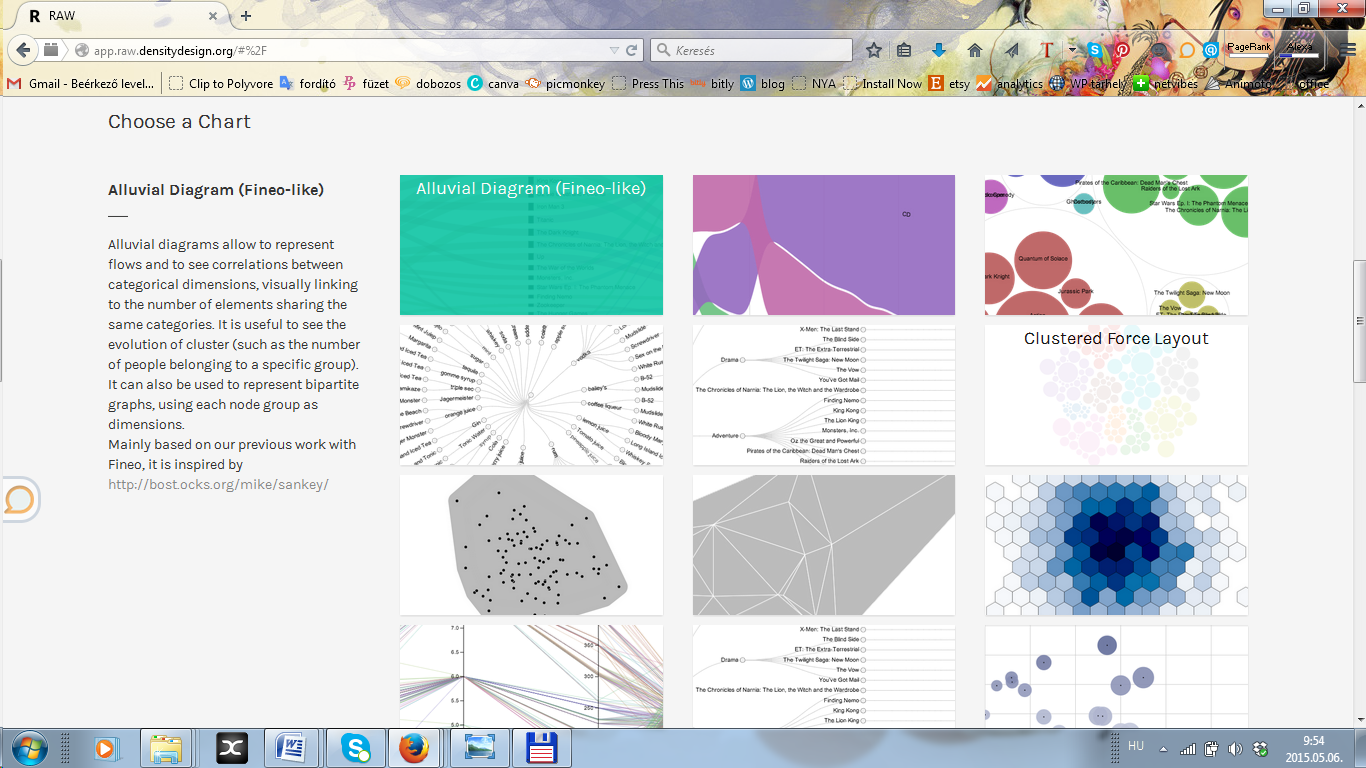Reload the page with the refresh icon
Image resolution: width=1366 pixels, height=768 pixels.
[x=632, y=50]
